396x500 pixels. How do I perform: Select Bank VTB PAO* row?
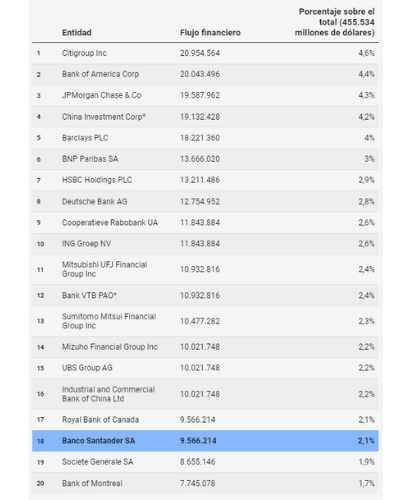(205, 295)
